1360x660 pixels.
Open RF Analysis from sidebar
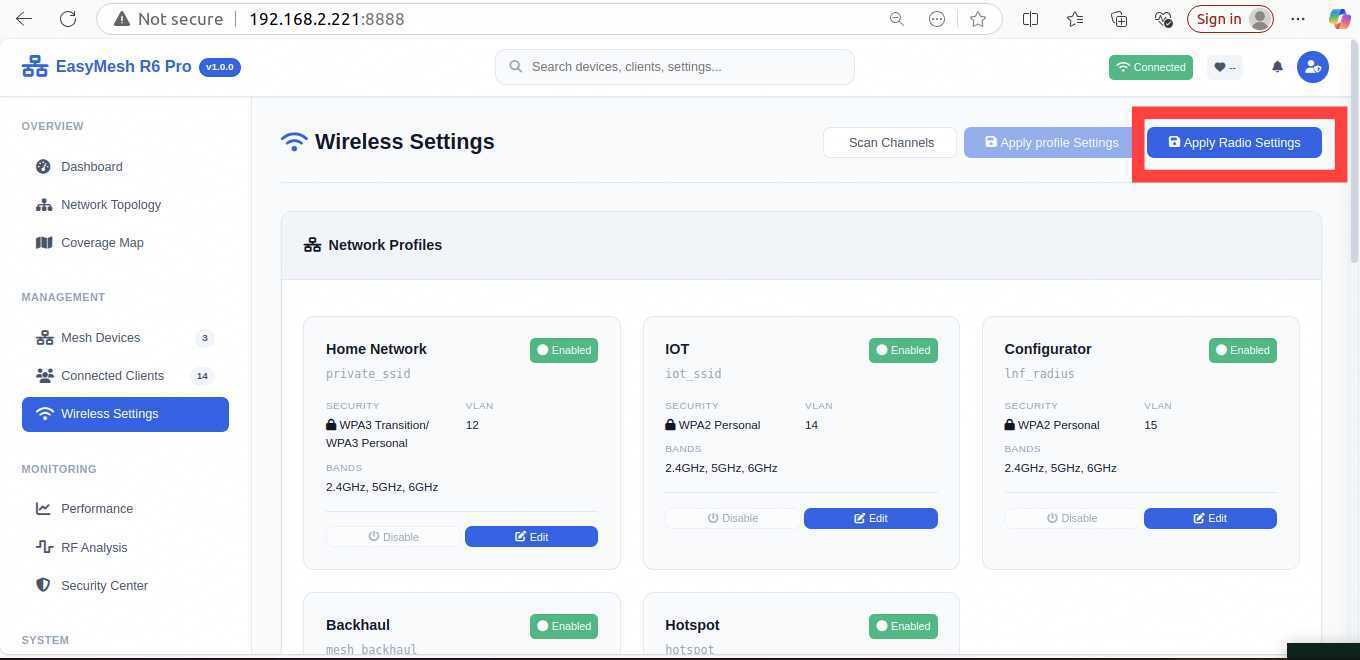point(93,548)
